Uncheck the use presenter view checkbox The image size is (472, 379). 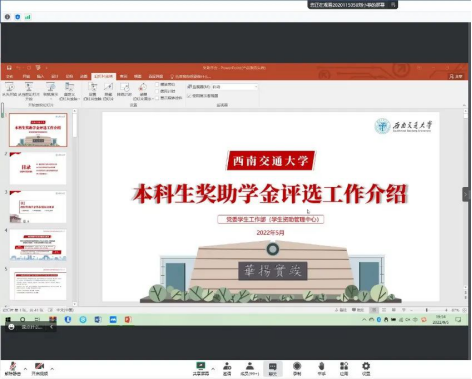point(189,96)
